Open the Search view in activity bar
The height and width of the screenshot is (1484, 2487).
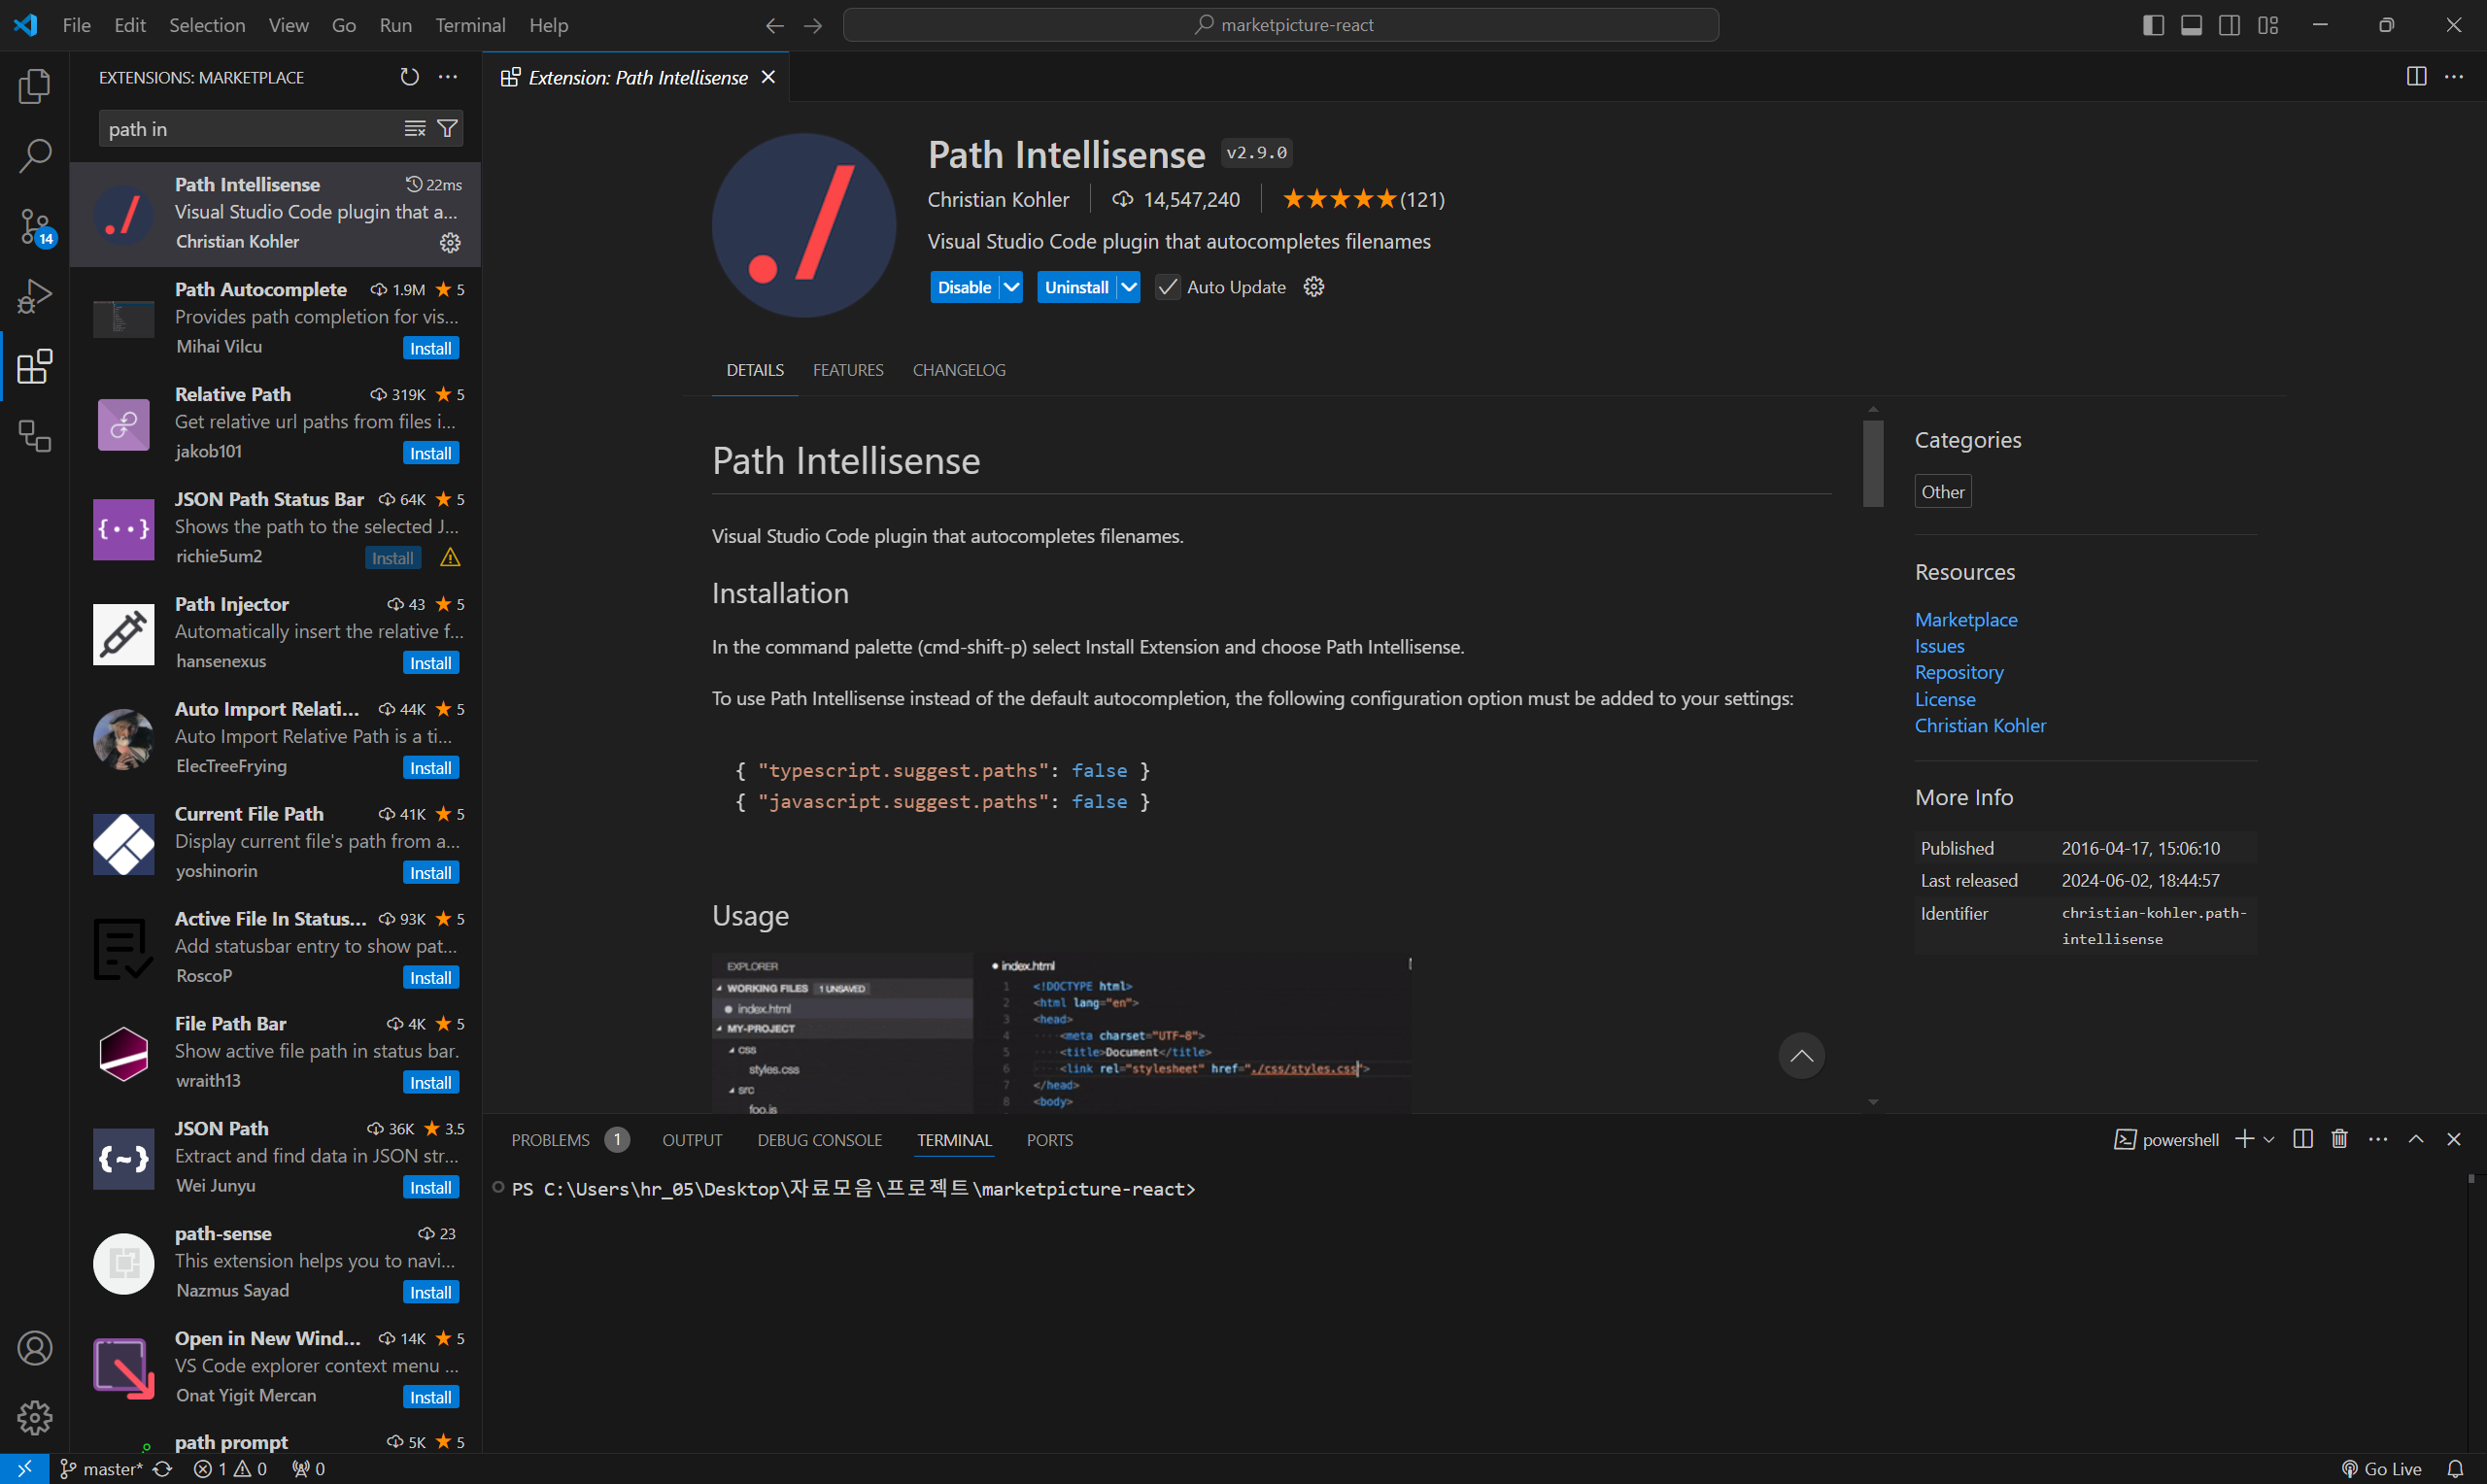point(35,156)
